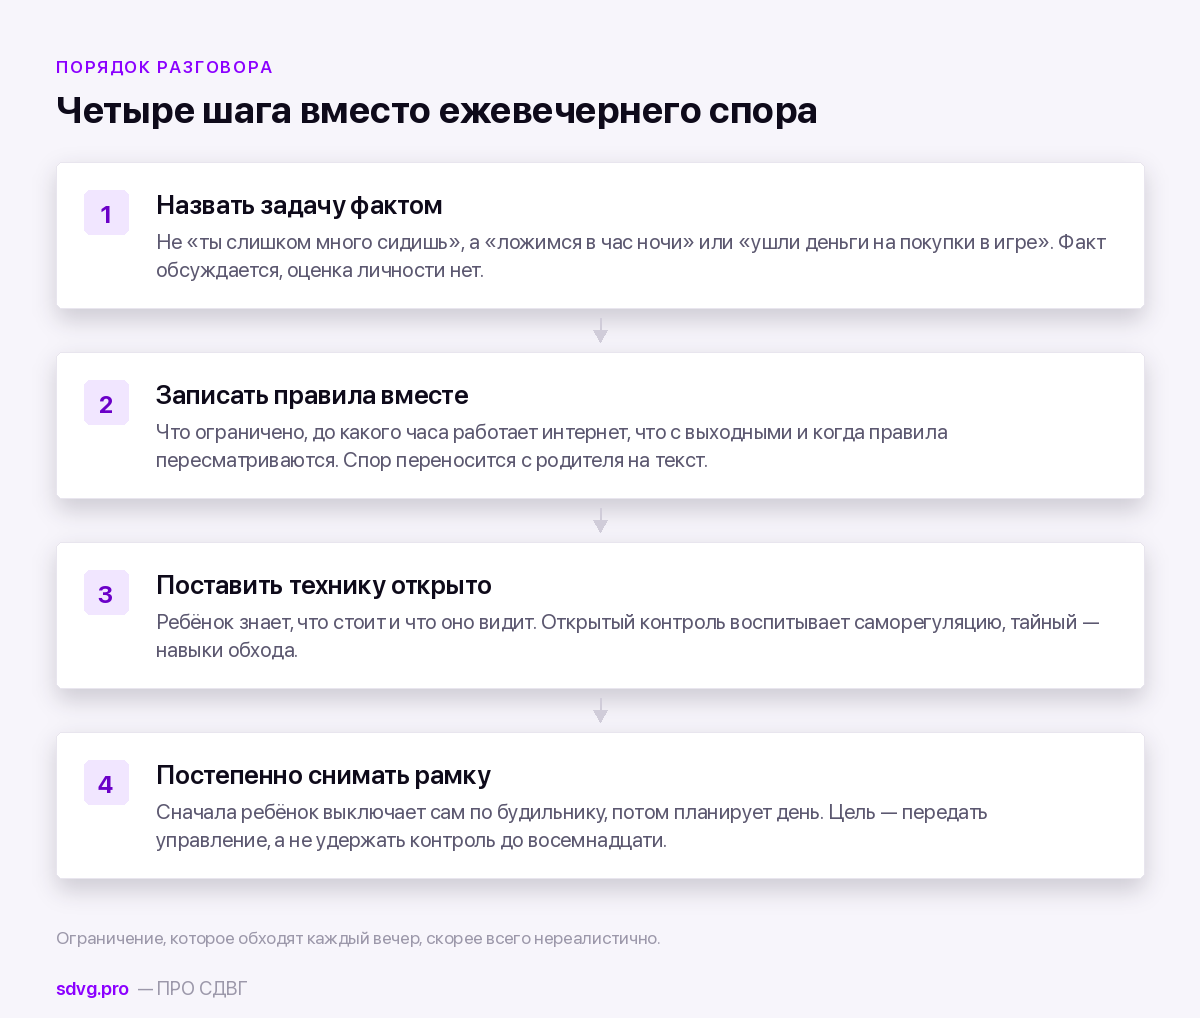Click the heading «Постепенно снимать рамку»
The image size is (1200, 1018).
(x=323, y=775)
